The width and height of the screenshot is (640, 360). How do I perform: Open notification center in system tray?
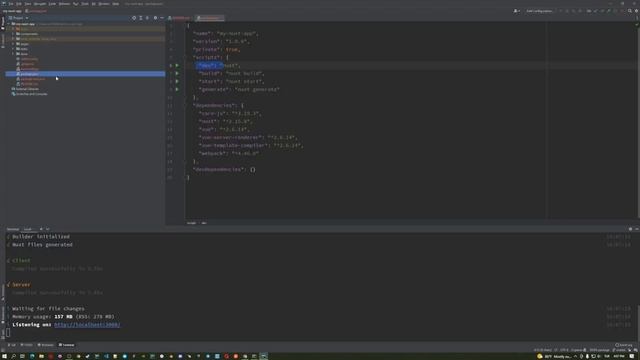[632, 356]
